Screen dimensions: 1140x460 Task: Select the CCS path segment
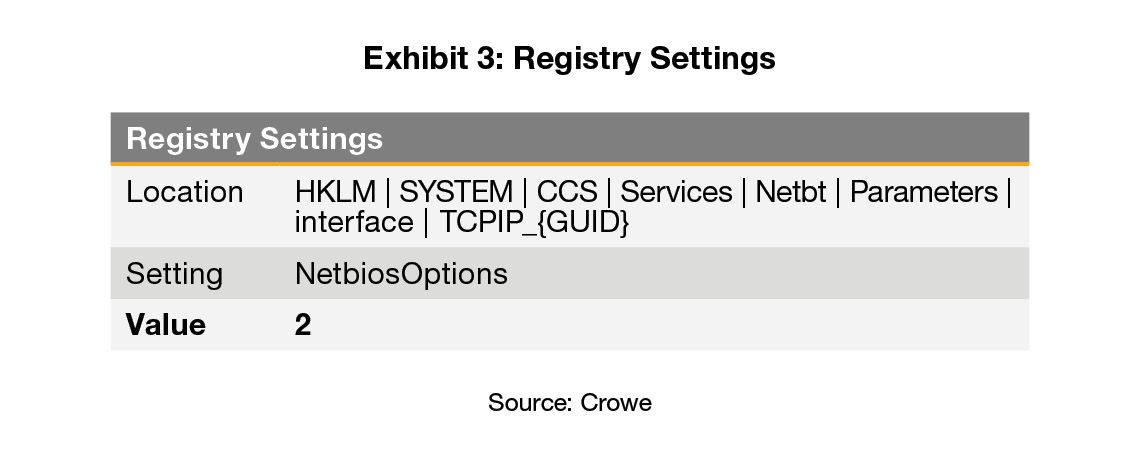tap(567, 192)
